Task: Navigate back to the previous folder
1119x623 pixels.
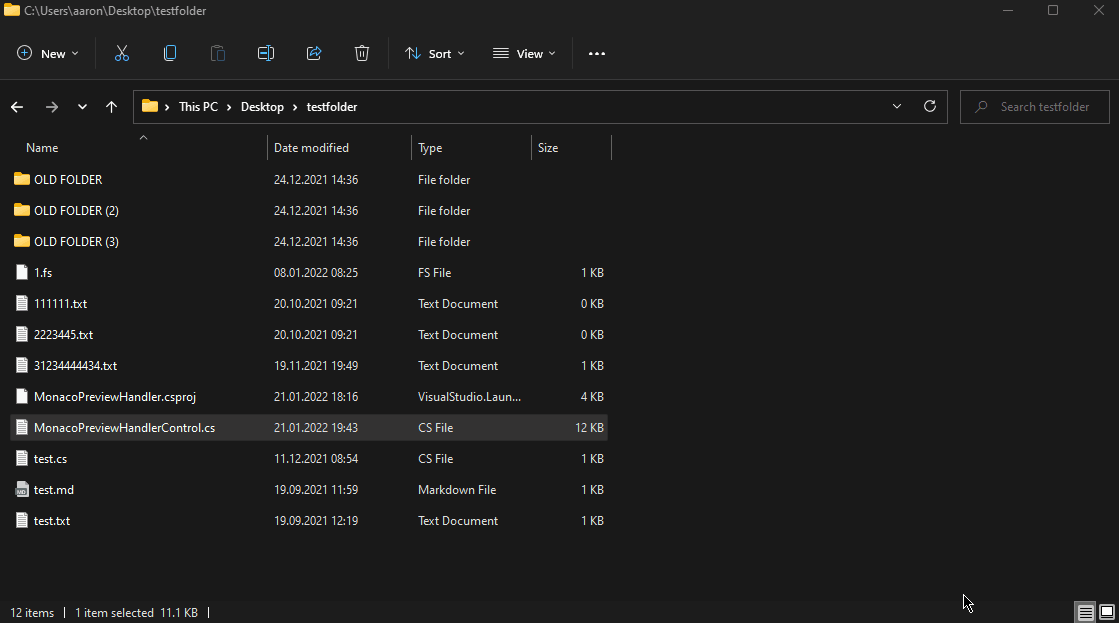Action: click(16, 106)
